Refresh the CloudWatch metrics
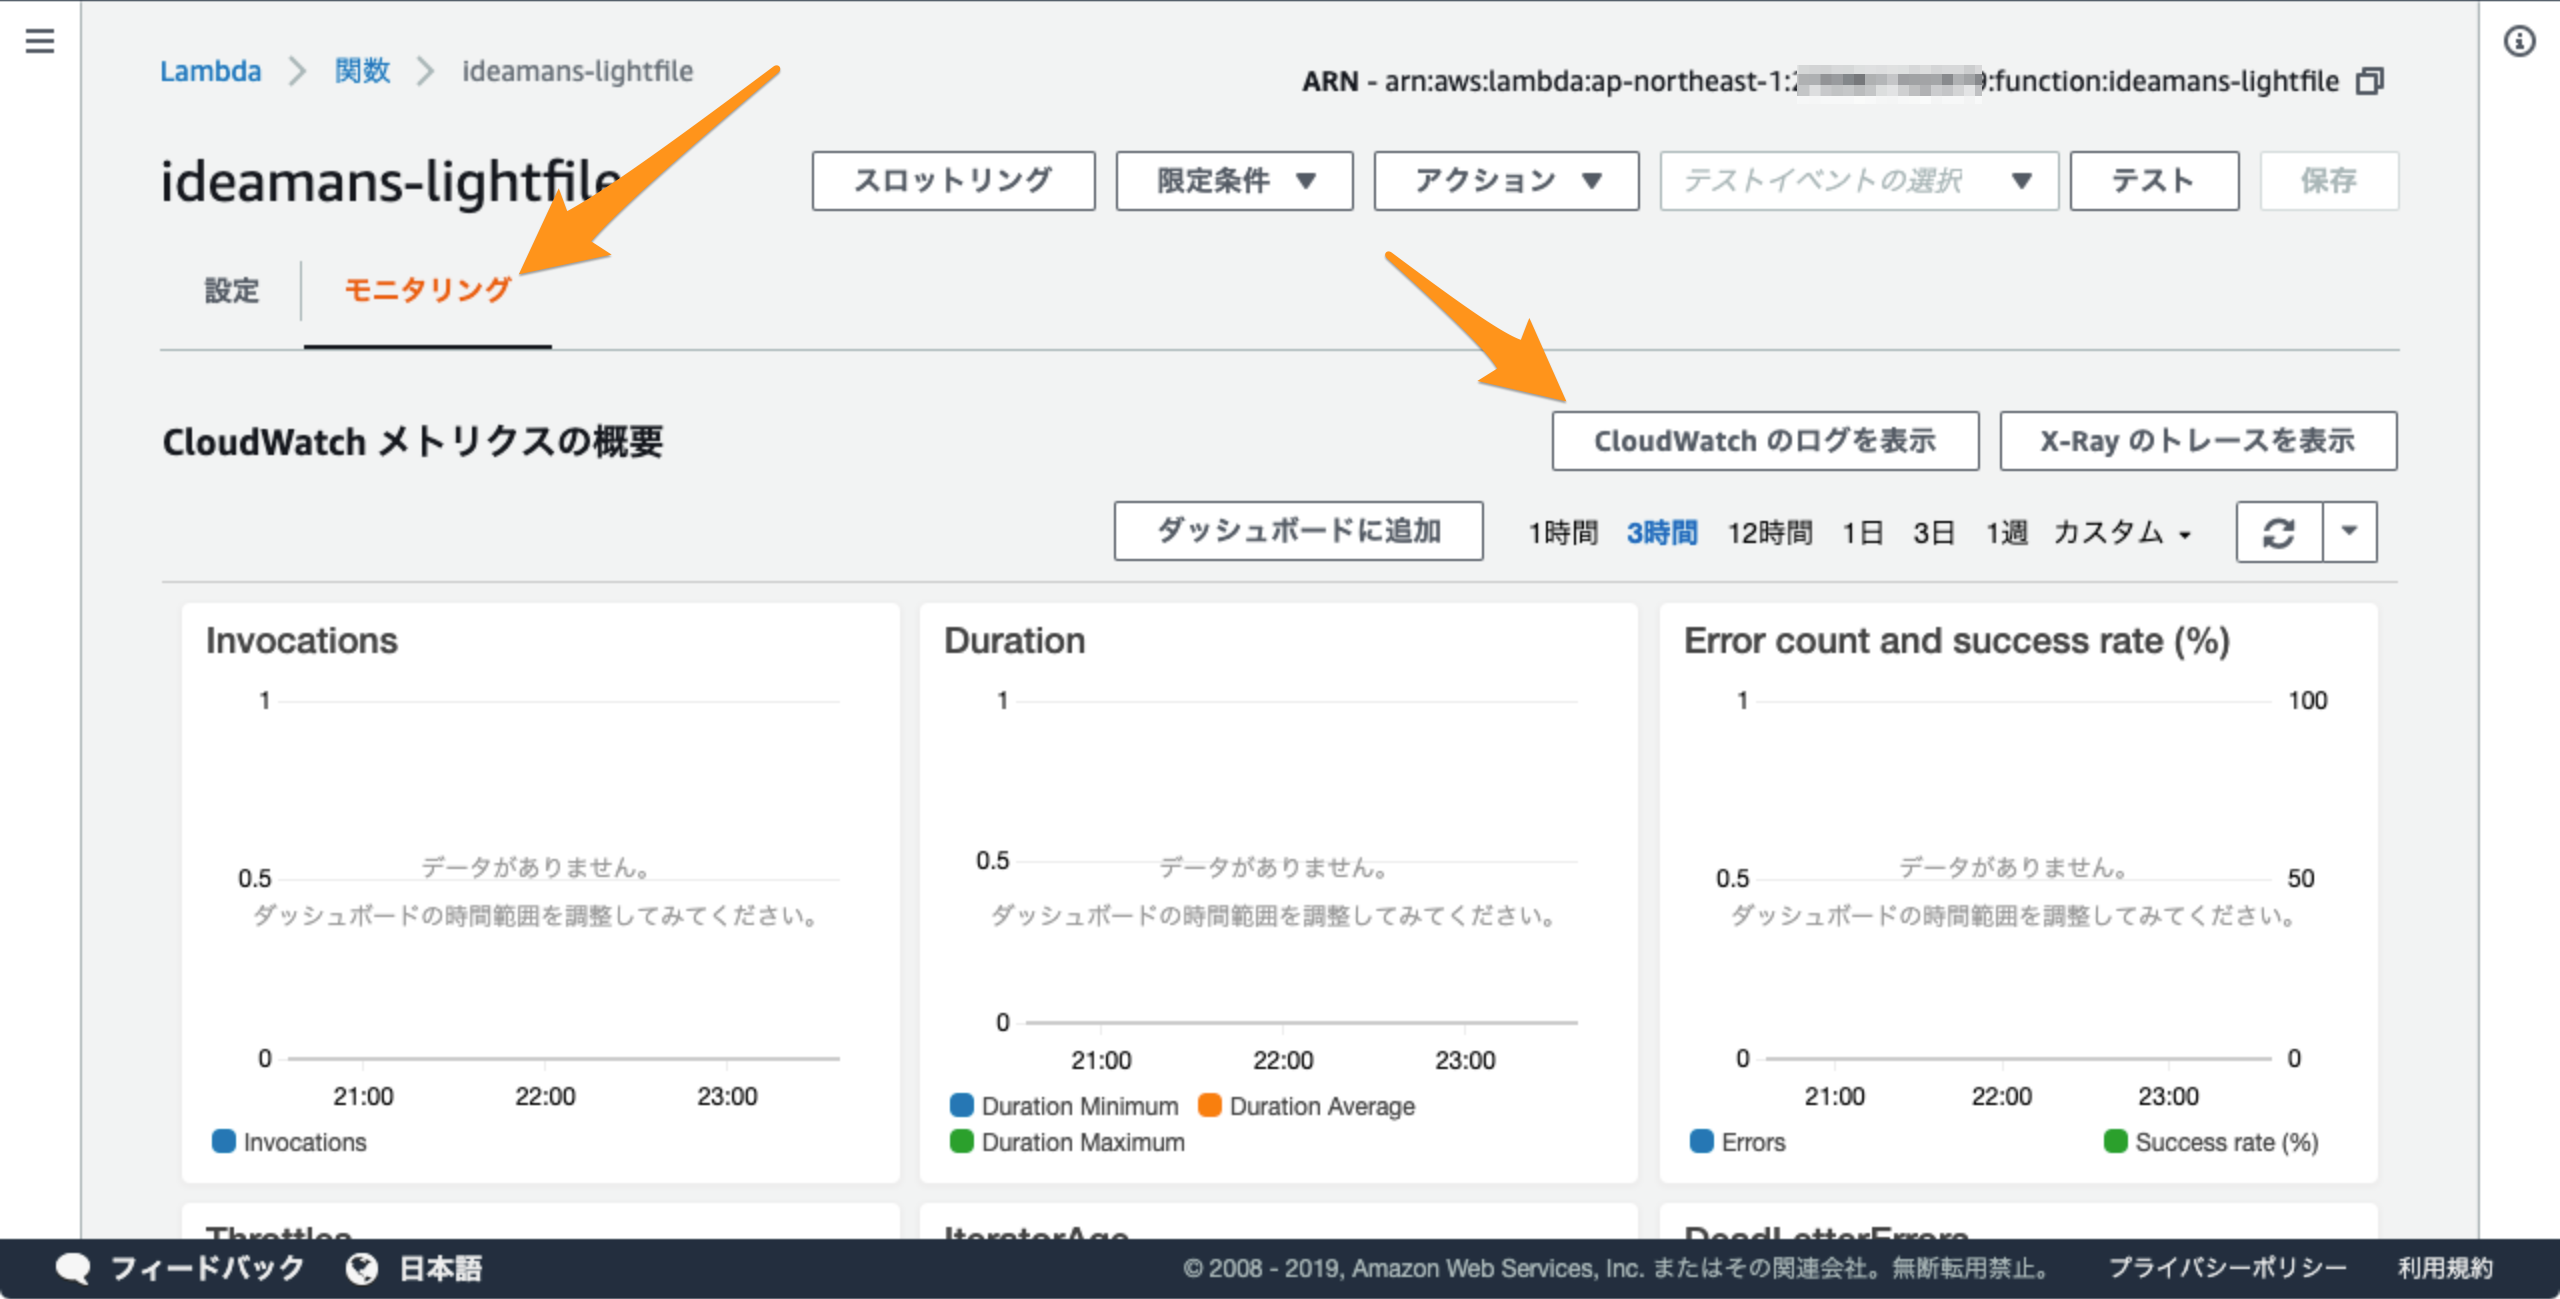 pos(2279,533)
